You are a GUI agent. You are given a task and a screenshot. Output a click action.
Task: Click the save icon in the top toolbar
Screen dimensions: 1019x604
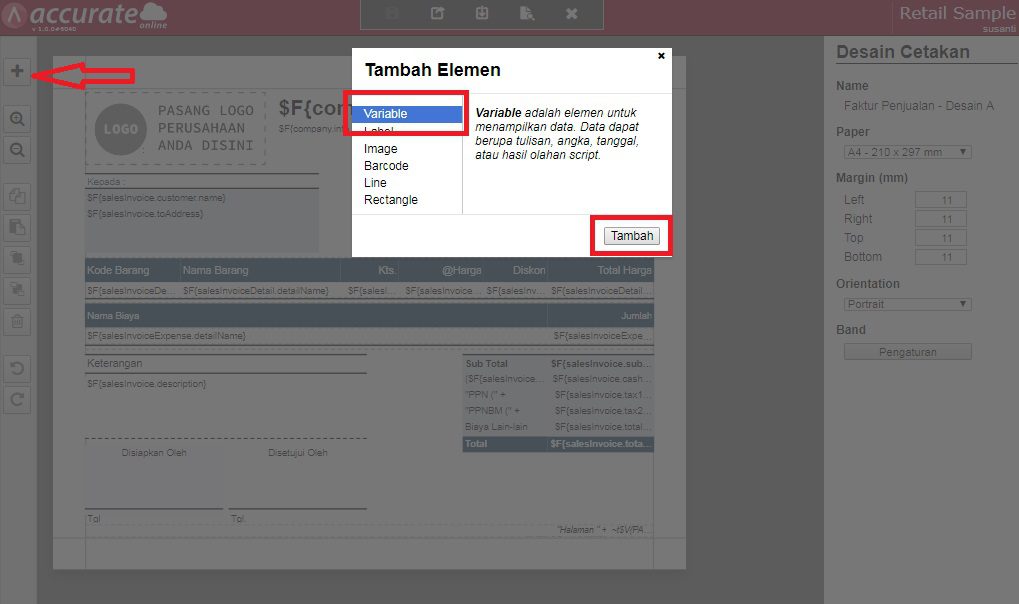pos(390,14)
